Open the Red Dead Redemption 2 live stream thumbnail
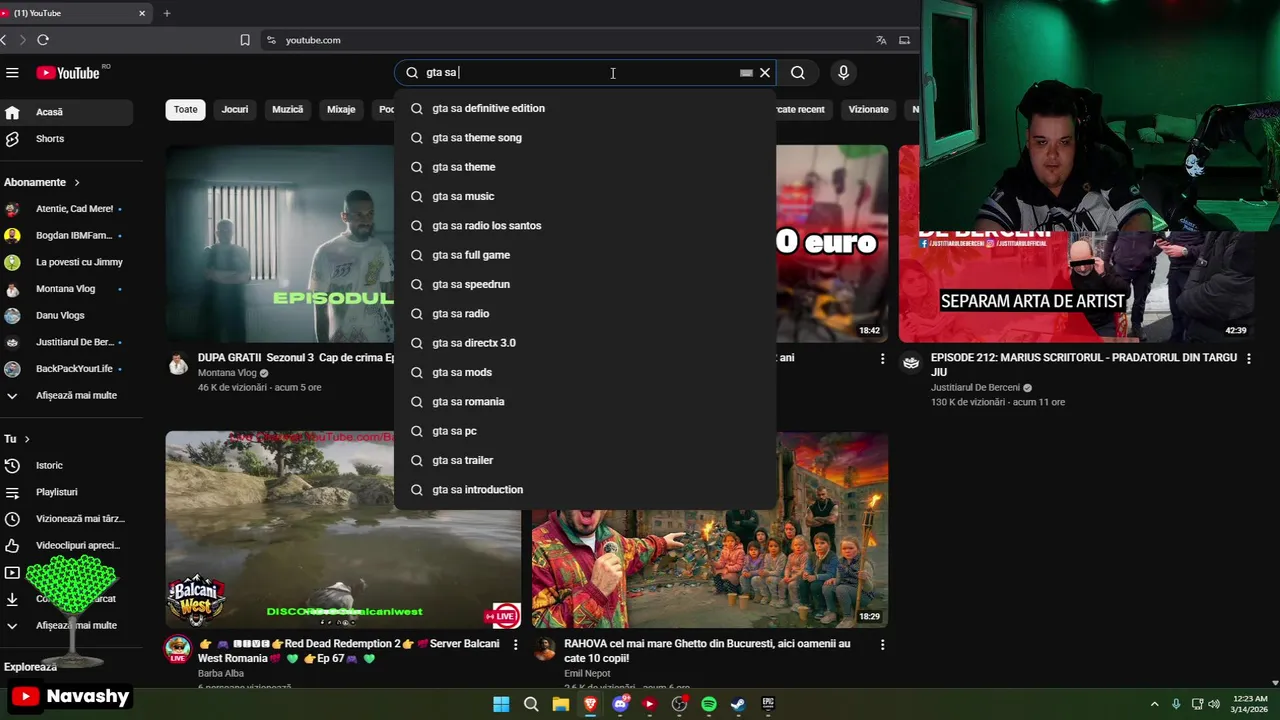The width and height of the screenshot is (1280, 720). [343, 530]
